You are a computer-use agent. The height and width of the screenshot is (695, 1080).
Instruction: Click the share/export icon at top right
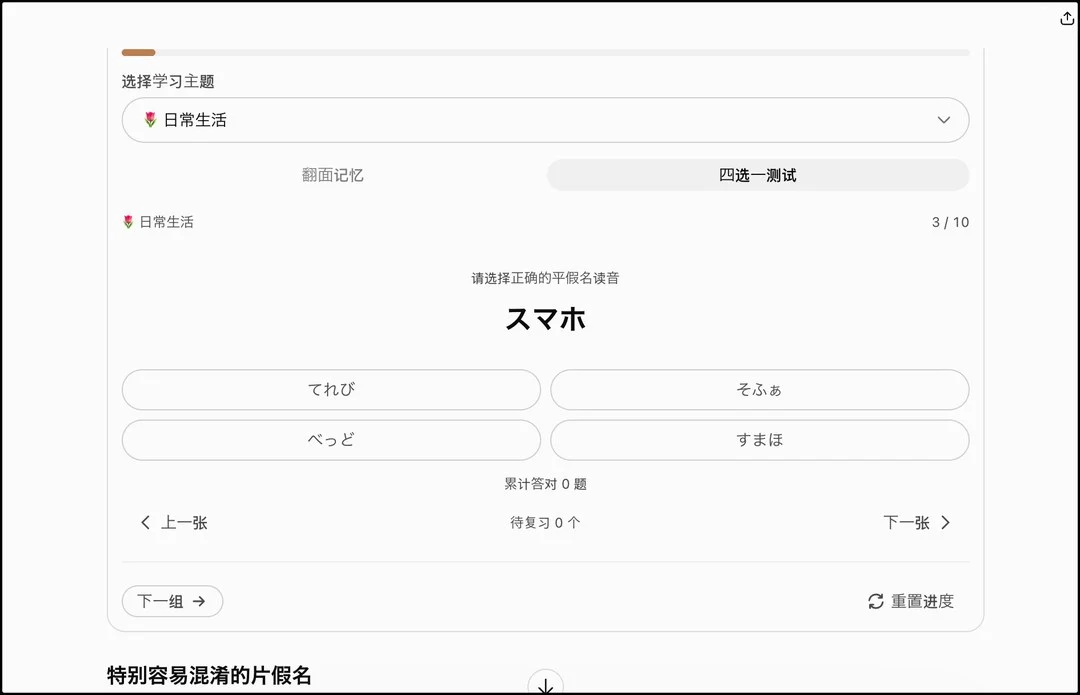[x=1066, y=19]
